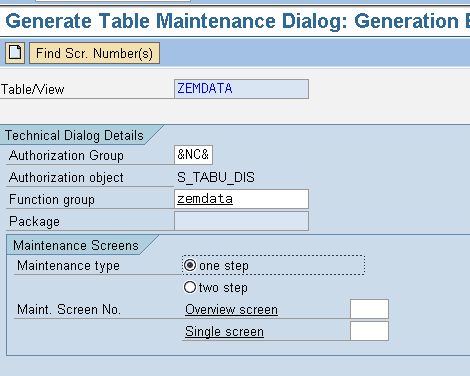Click the Find Scr. Number(s) button
The width and height of the screenshot is (470, 376).
[94, 53]
